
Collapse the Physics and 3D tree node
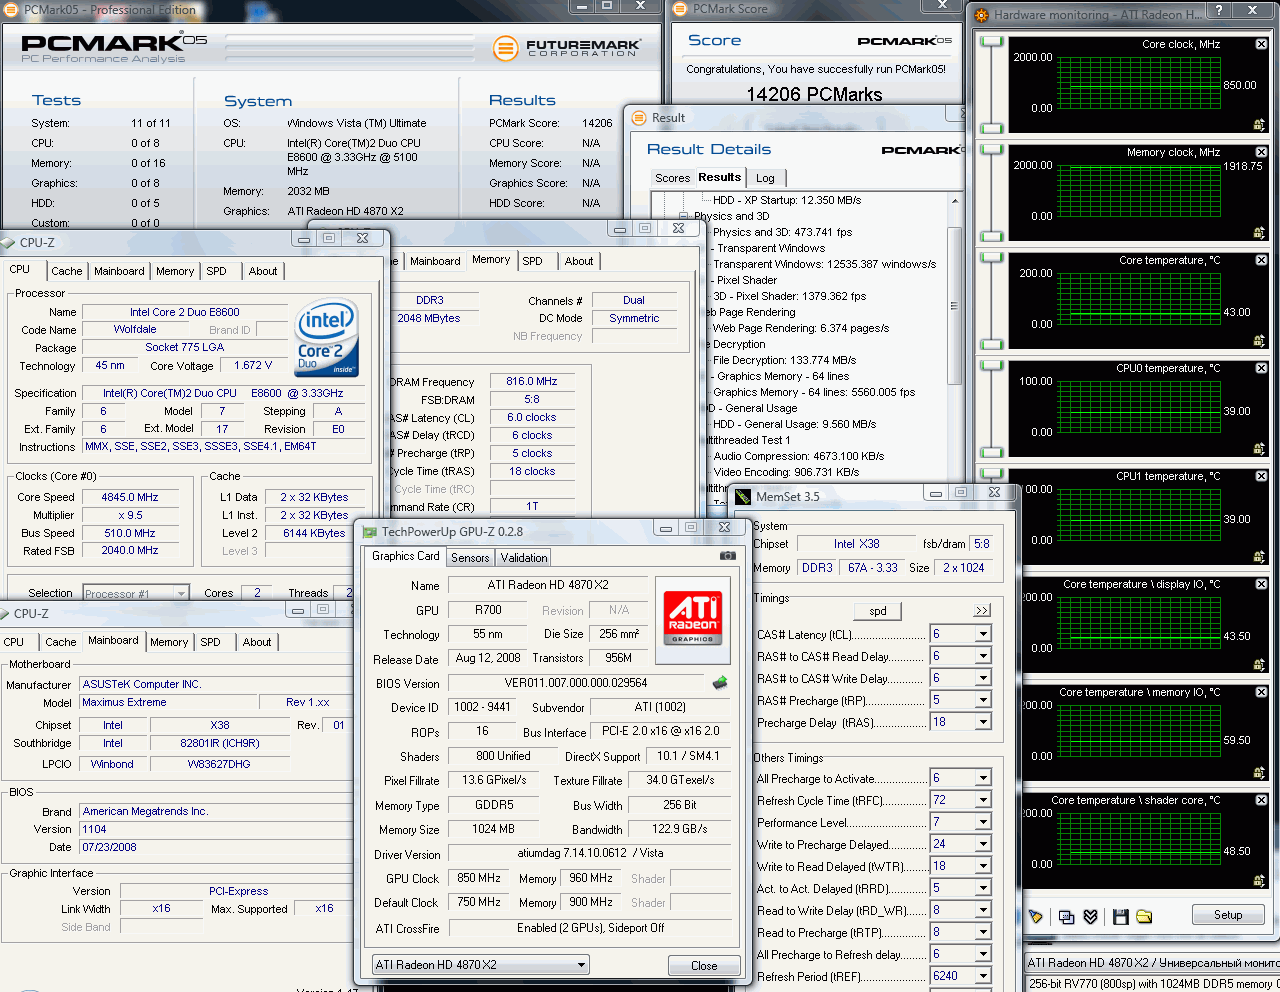coord(684,216)
